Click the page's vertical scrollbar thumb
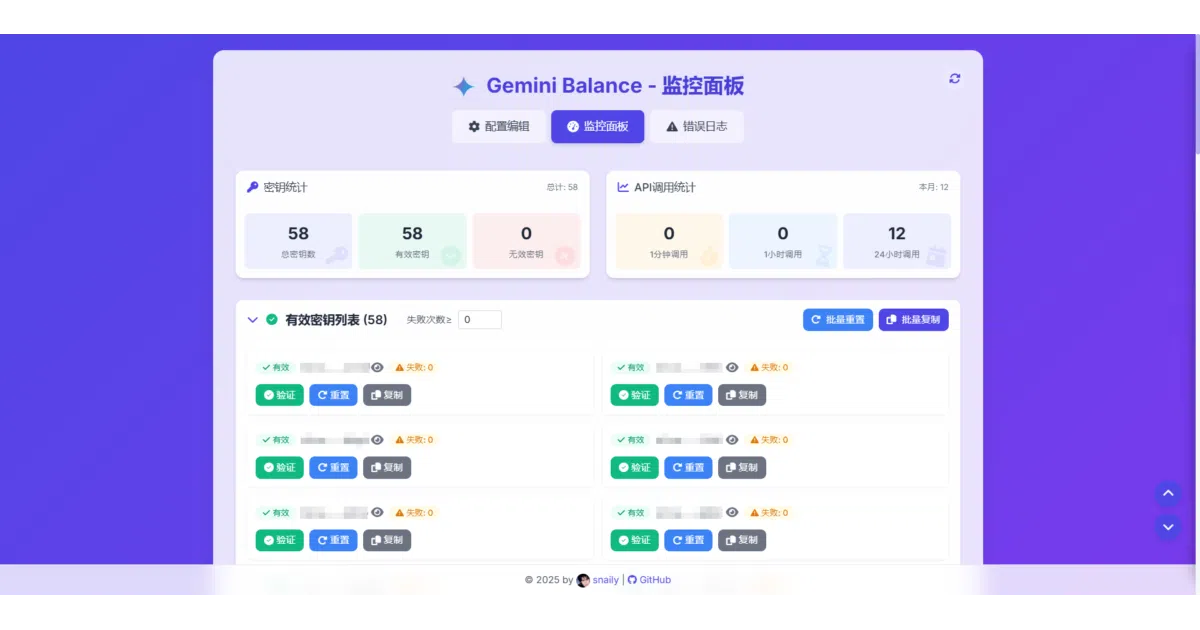Screen dimensions: 1200x630 click(1196, 94)
